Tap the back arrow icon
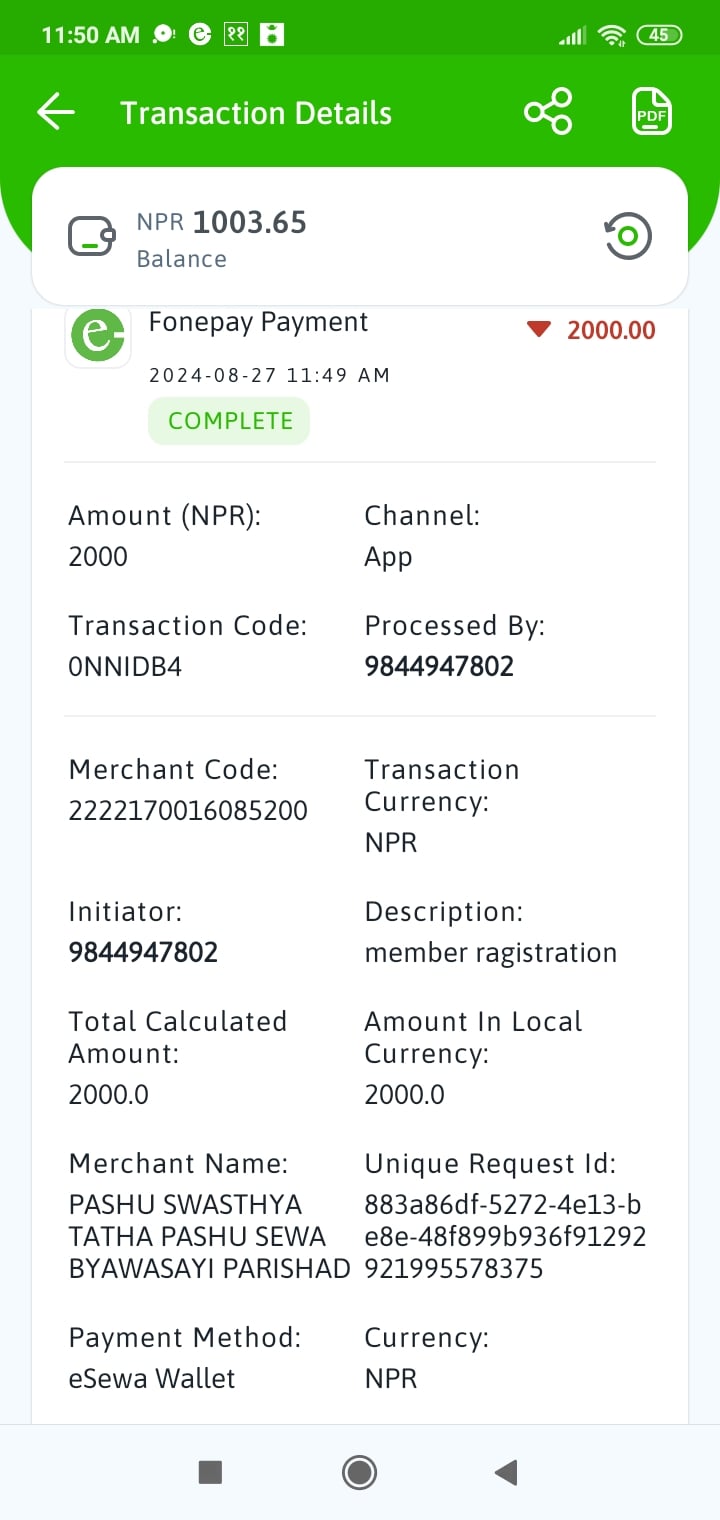The image size is (720, 1520). coord(56,112)
